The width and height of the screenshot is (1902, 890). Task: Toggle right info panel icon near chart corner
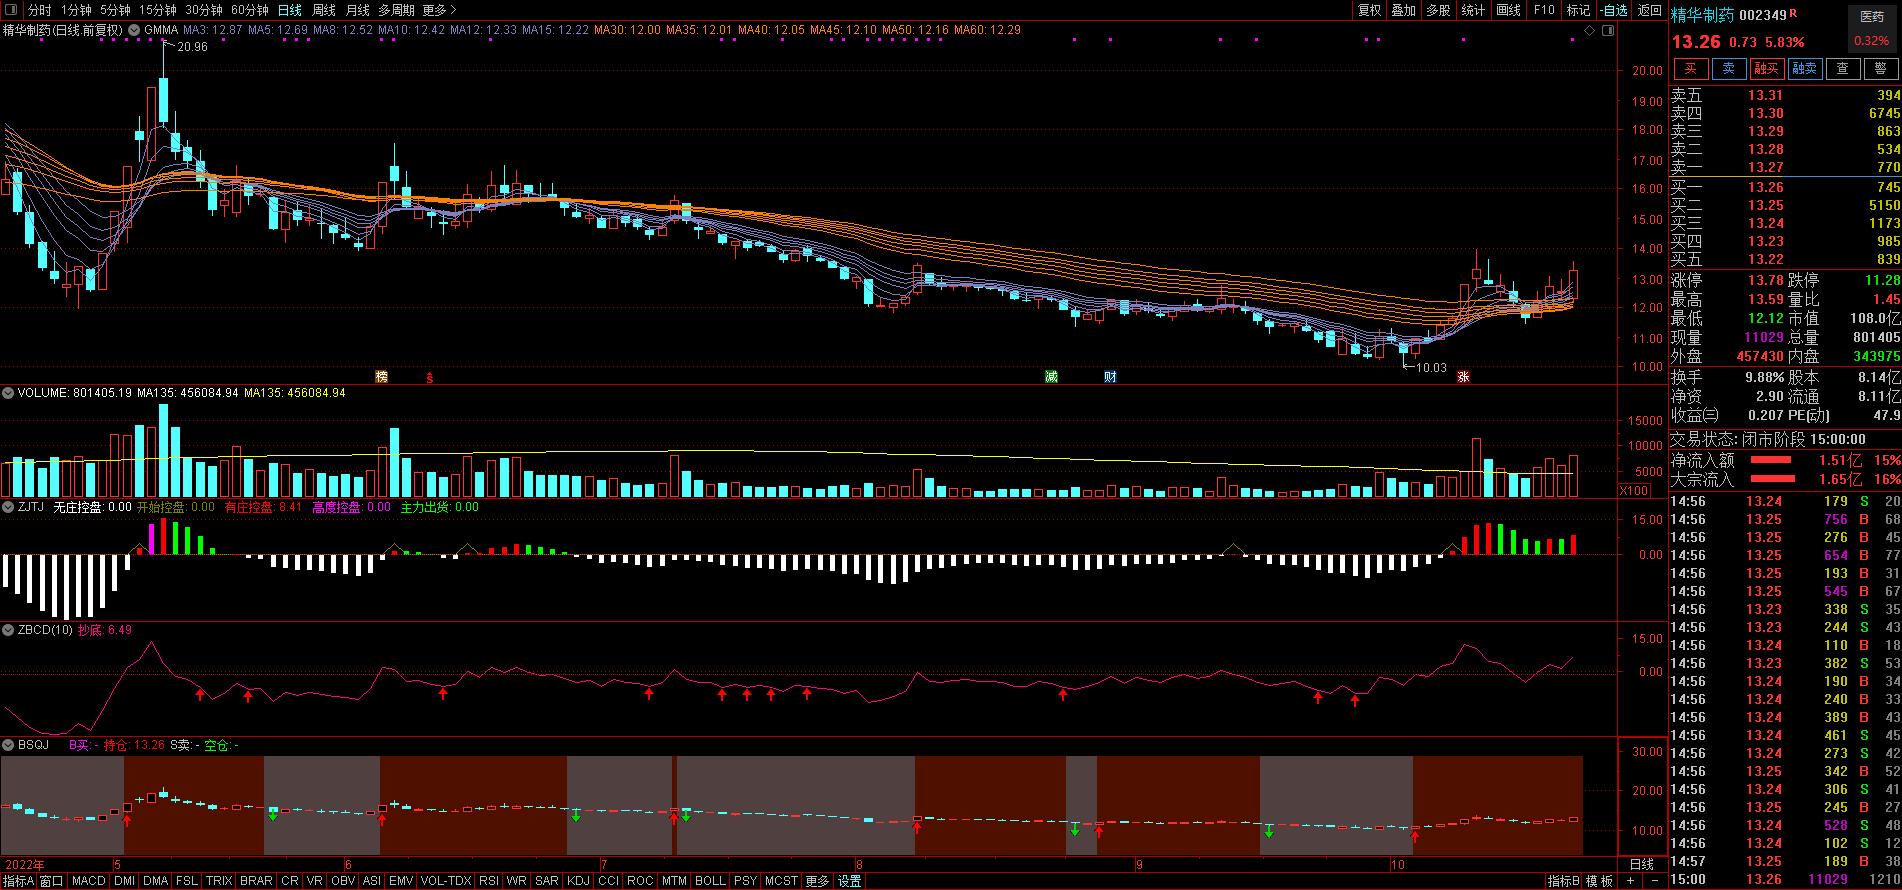(x=1608, y=31)
